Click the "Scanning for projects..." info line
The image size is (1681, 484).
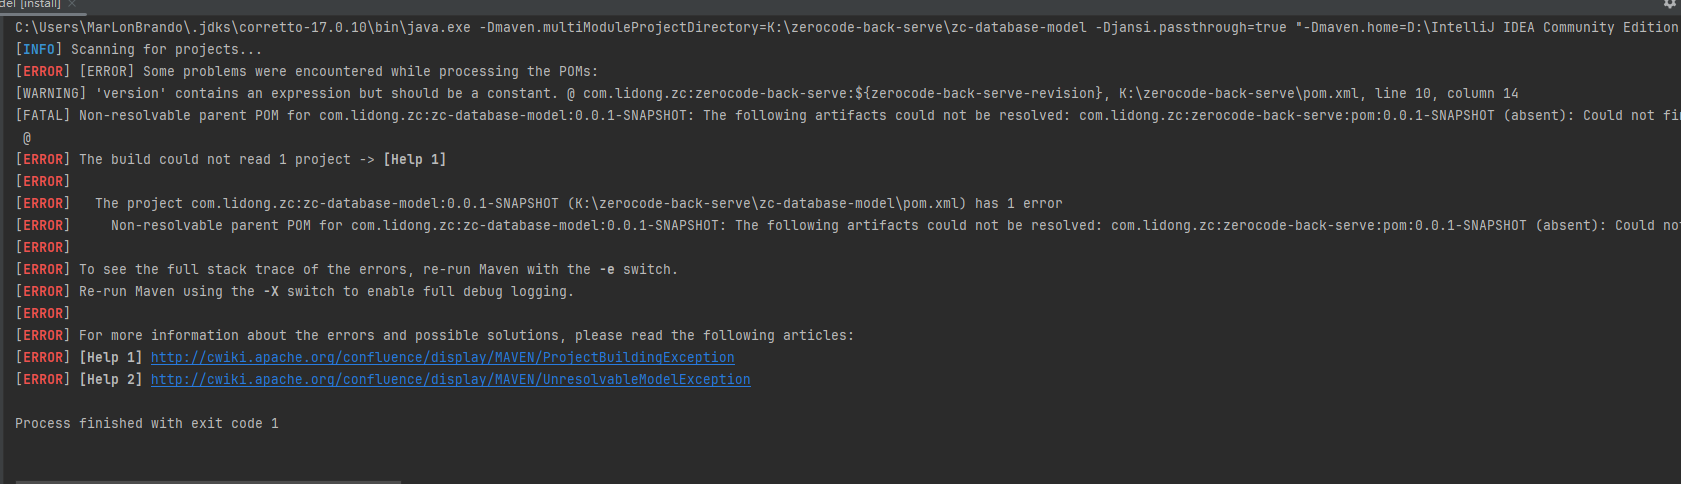pos(166,50)
